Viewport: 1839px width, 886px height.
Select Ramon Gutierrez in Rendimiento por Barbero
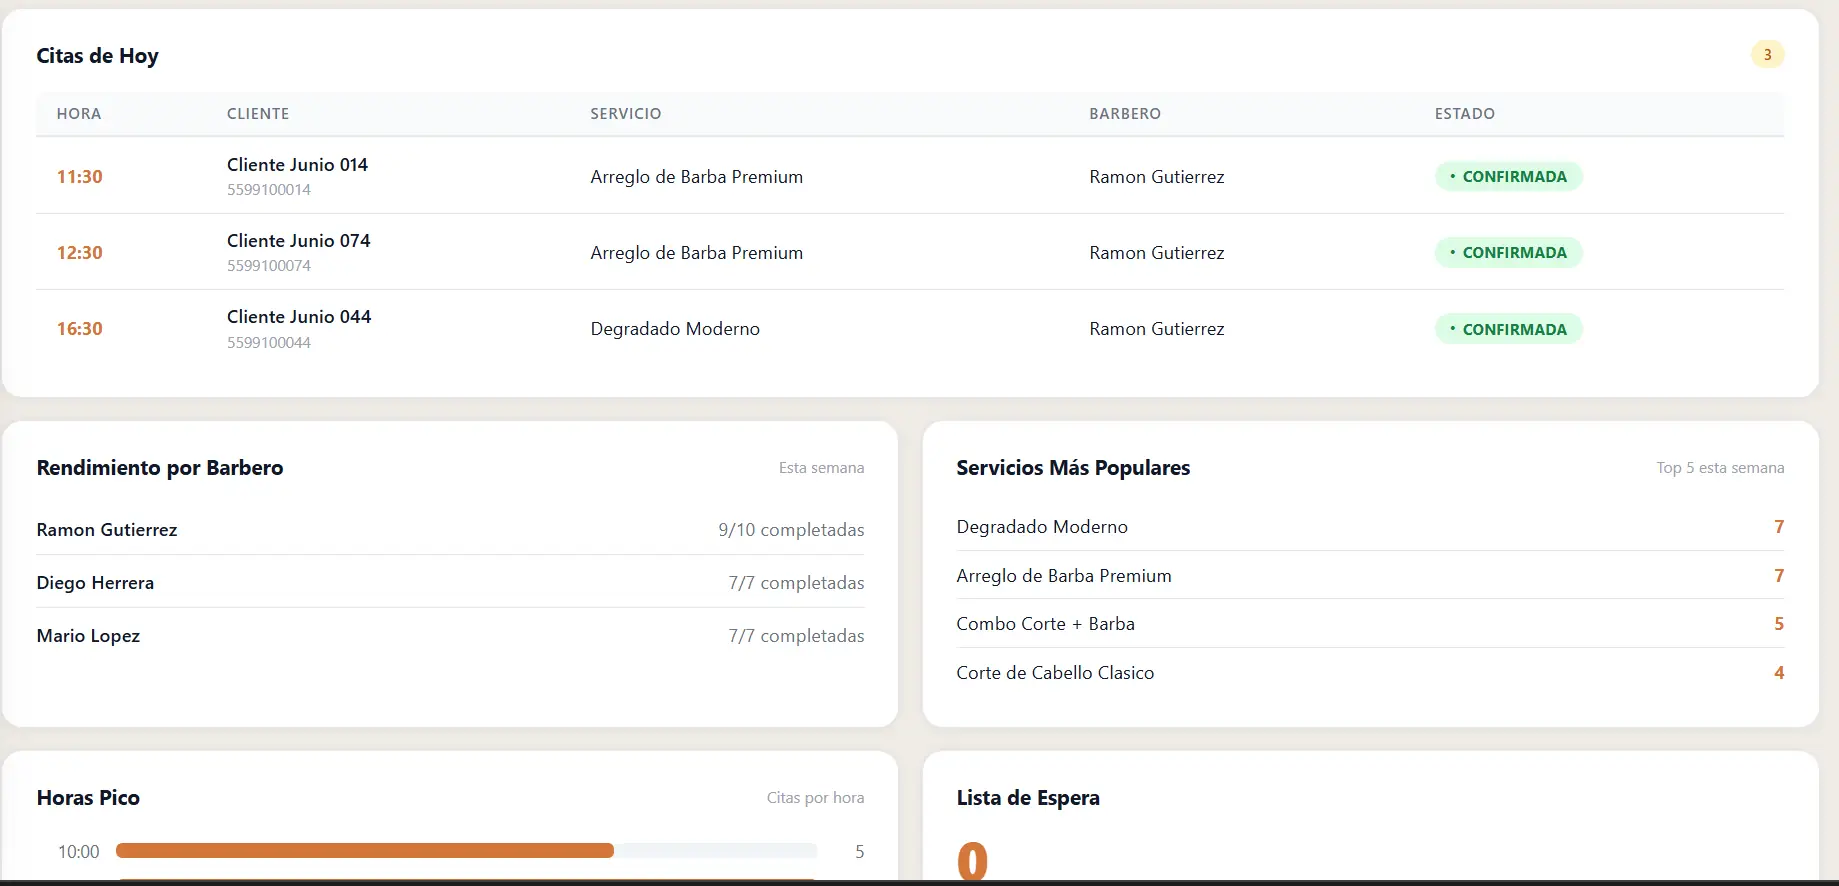pos(107,530)
